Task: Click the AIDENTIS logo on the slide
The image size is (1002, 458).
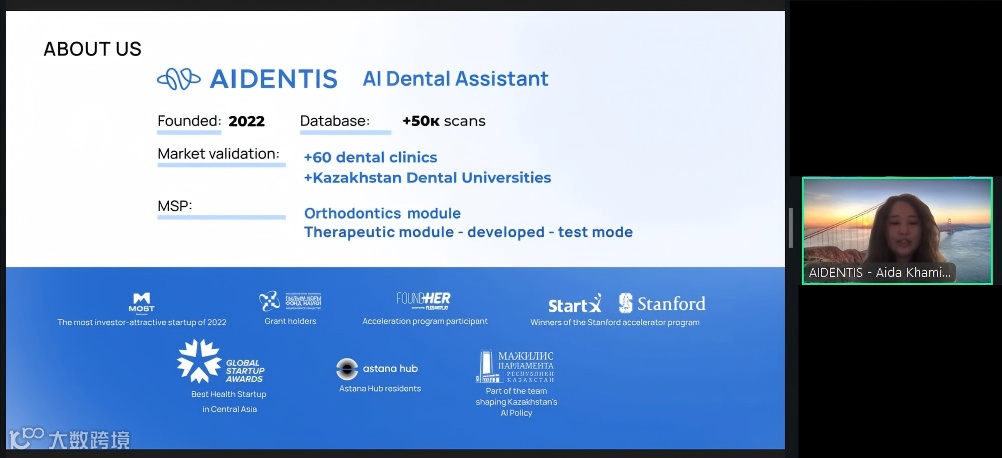Action: click(247, 79)
